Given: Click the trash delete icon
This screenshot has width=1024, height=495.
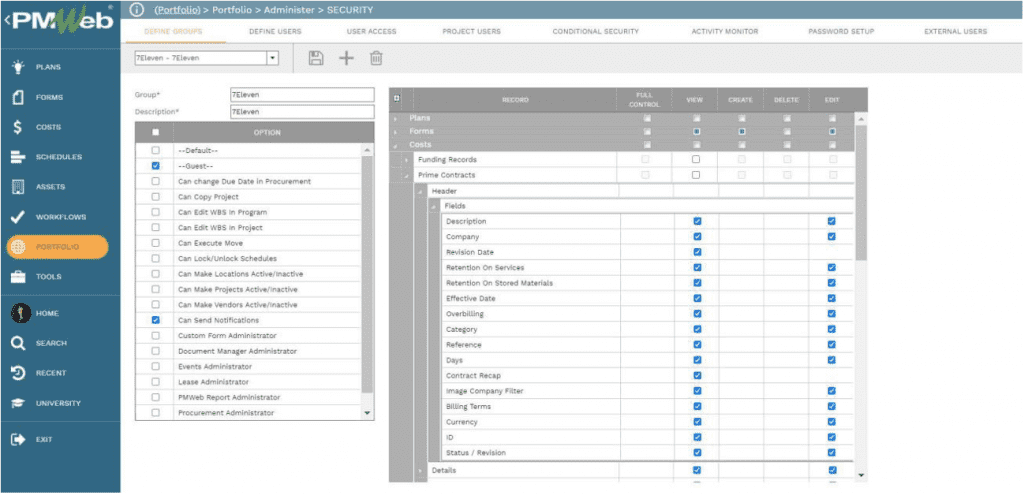Looking at the screenshot, I should coord(376,58).
